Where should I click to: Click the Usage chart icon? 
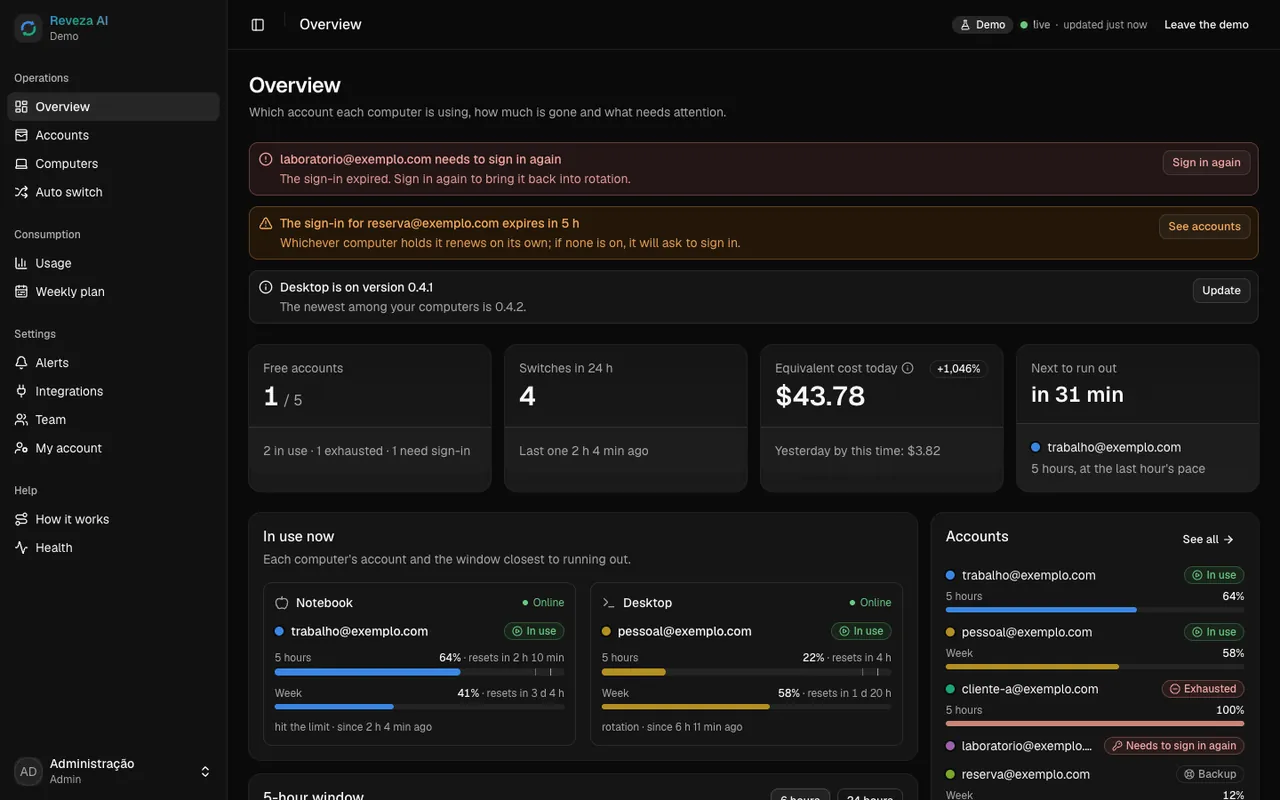(21, 263)
